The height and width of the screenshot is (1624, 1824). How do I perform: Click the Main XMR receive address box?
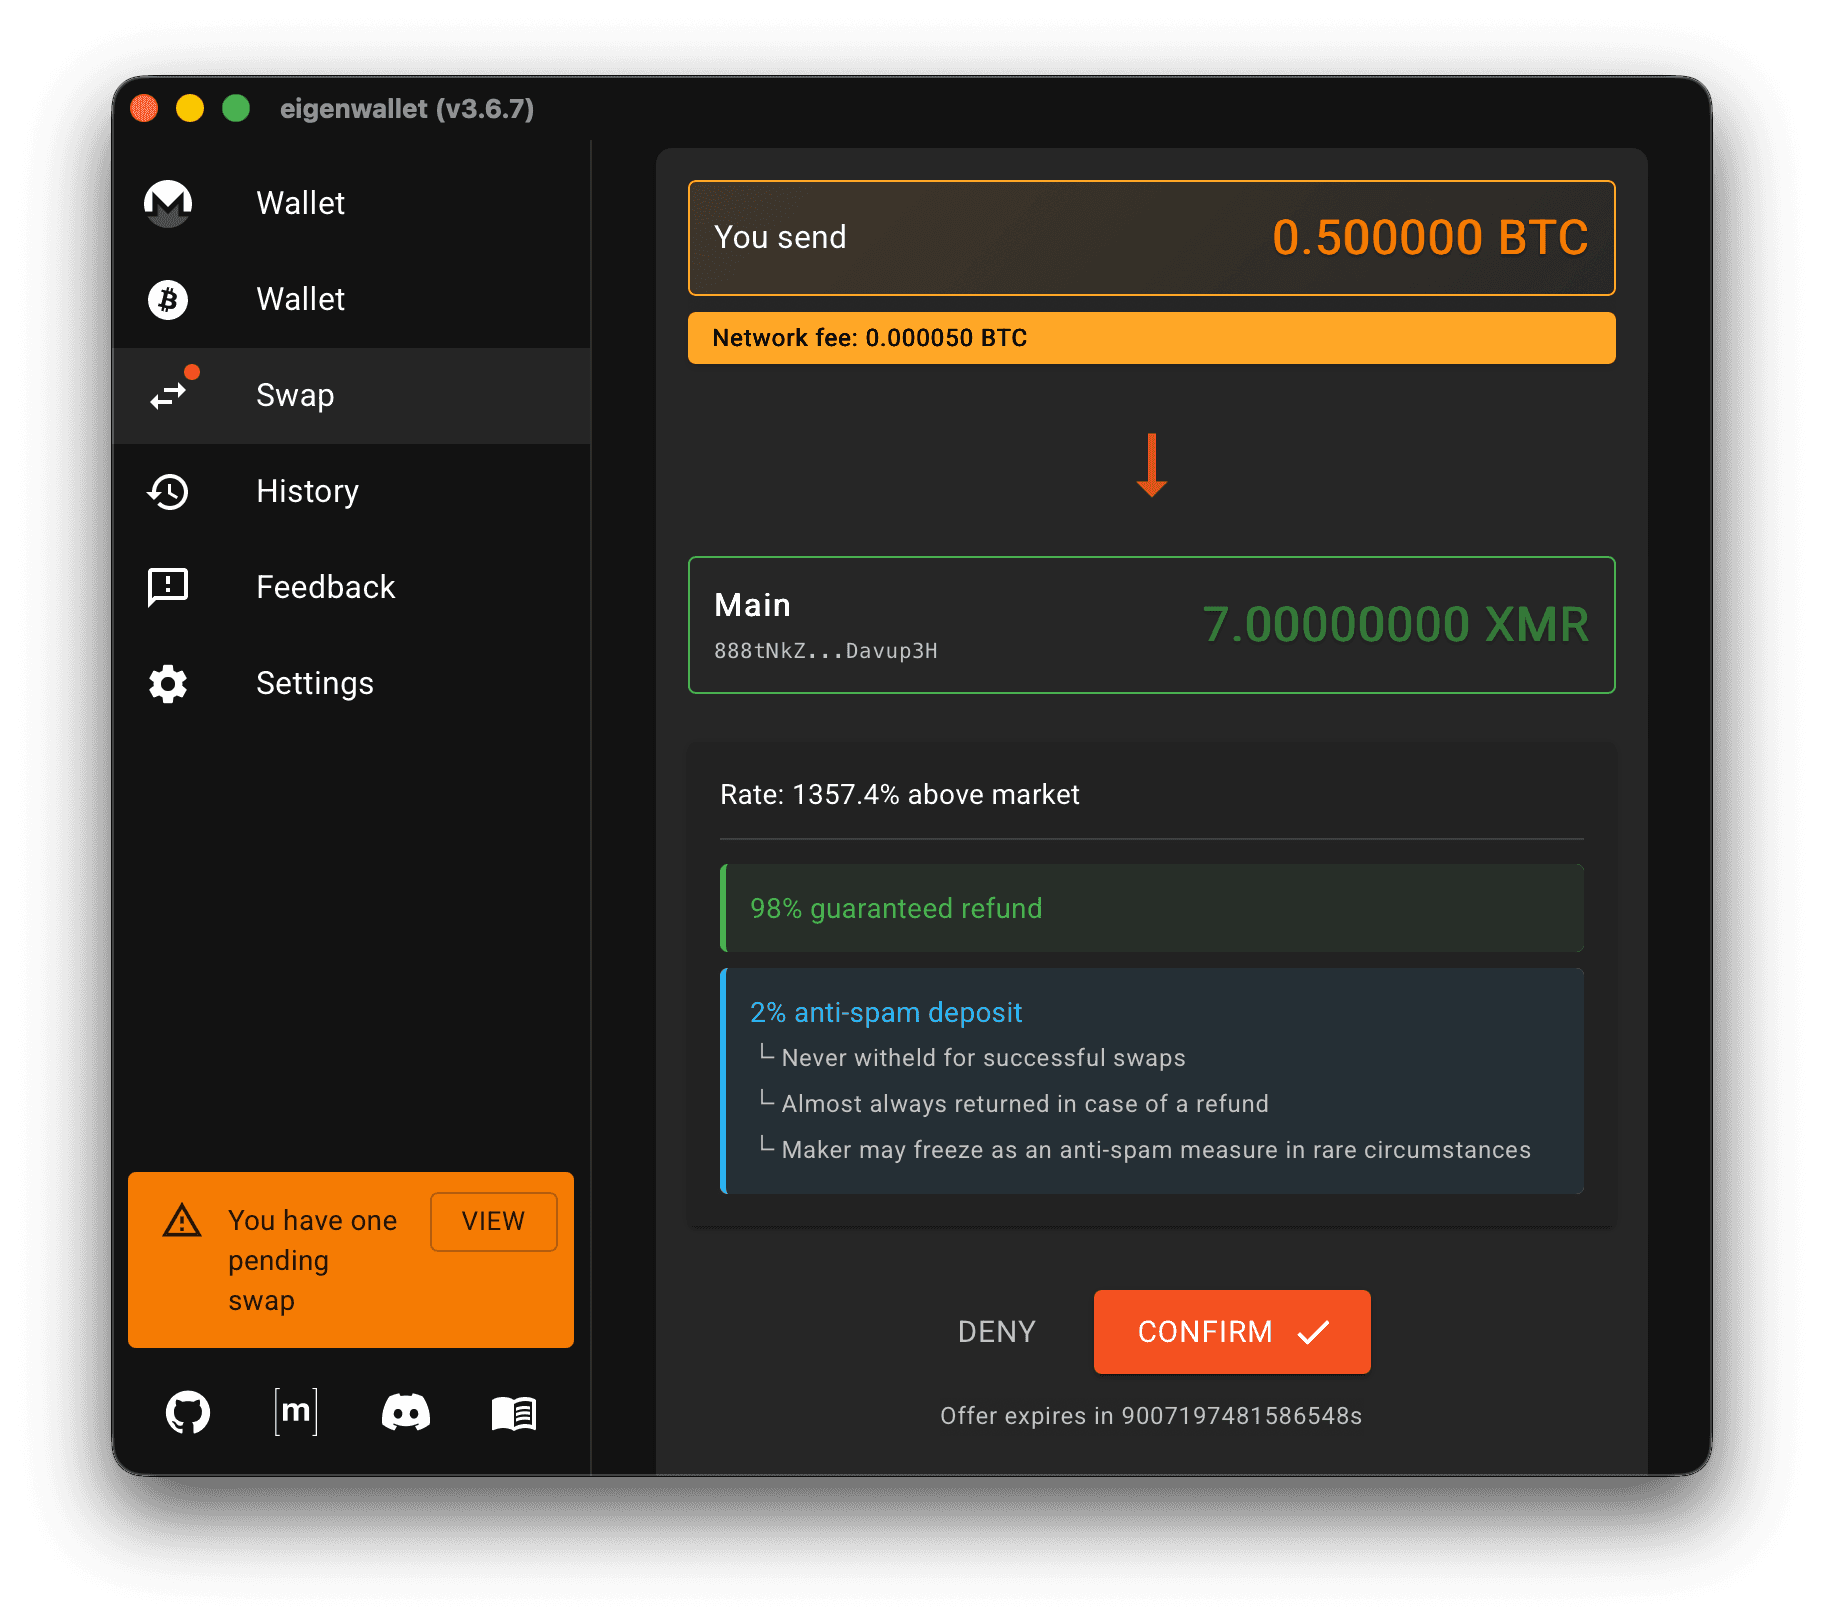(x=1151, y=625)
